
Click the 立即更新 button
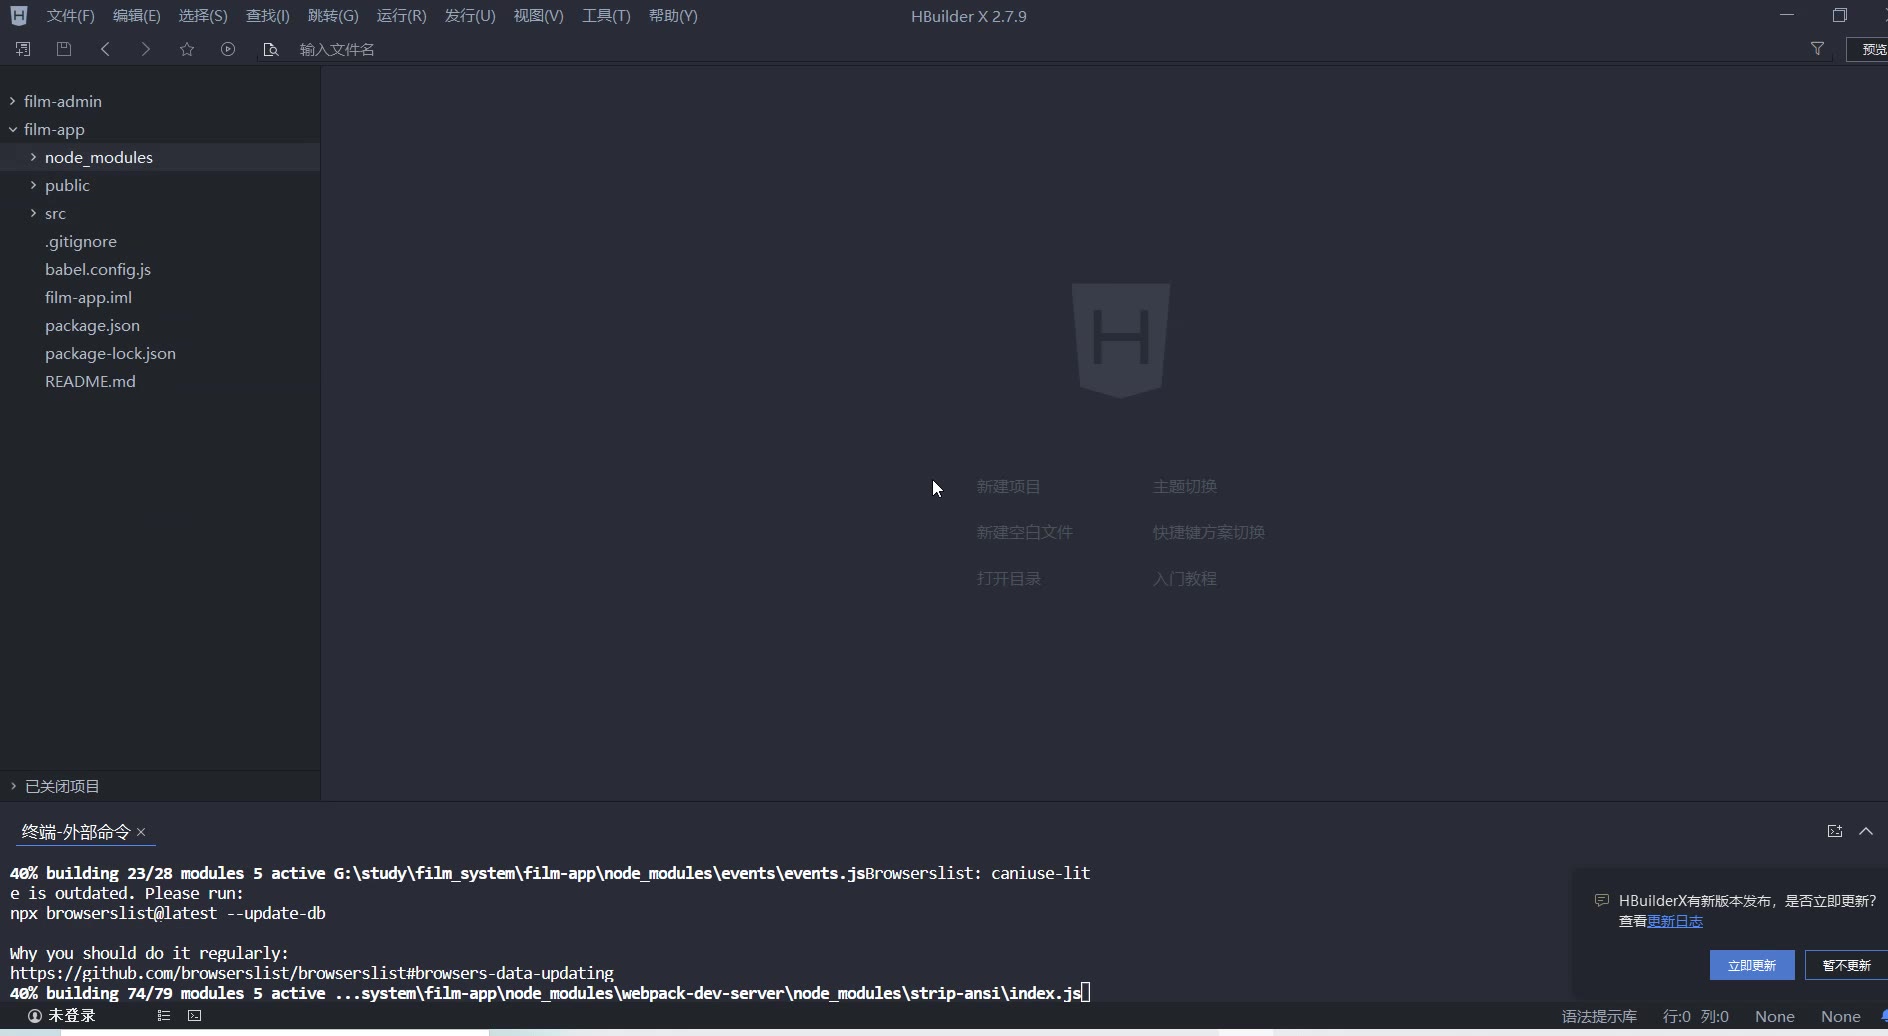pyautogui.click(x=1752, y=965)
